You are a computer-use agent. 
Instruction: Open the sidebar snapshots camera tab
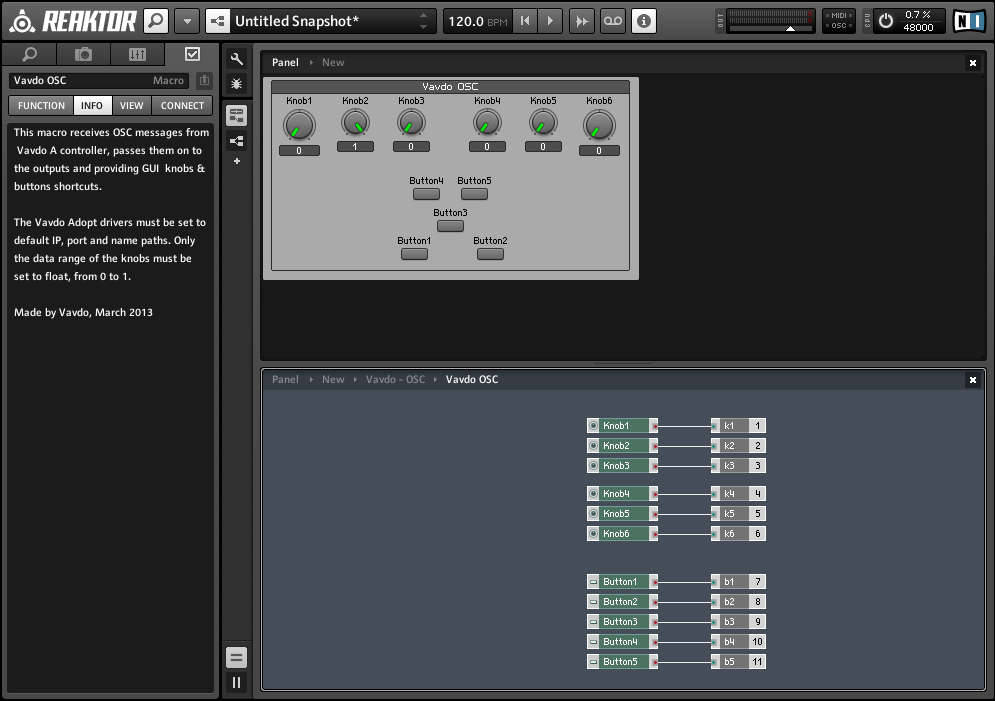83,55
